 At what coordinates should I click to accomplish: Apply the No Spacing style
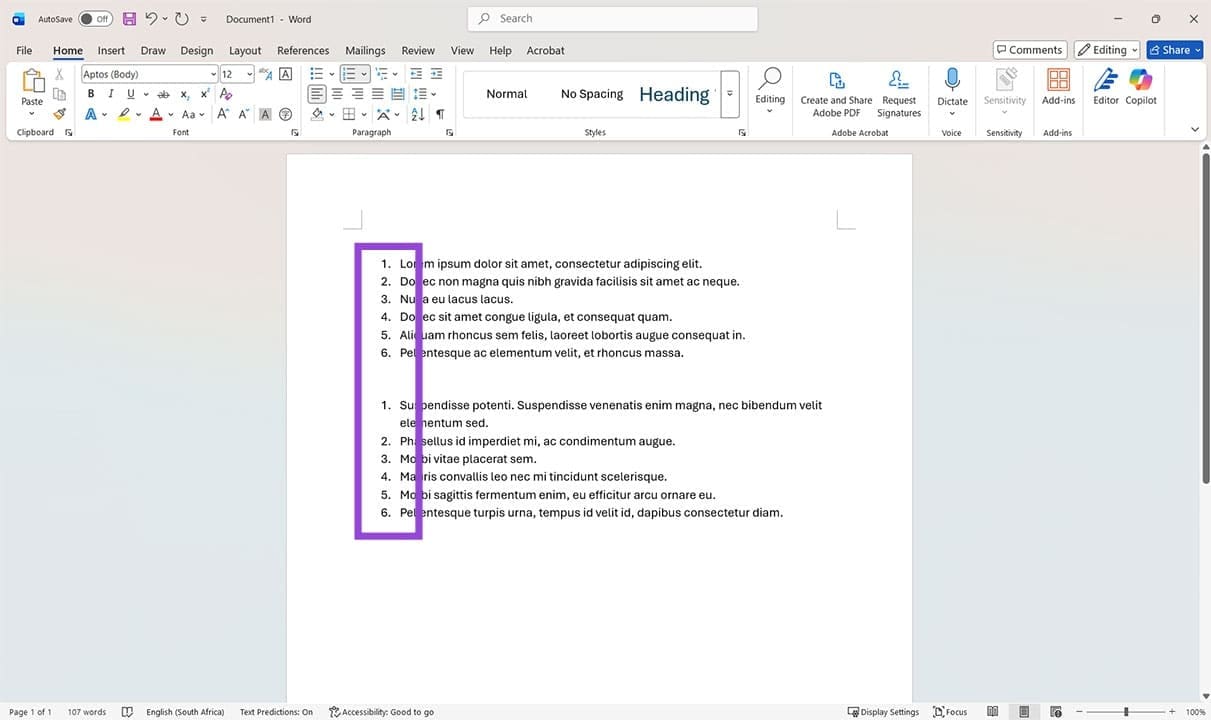coord(591,93)
